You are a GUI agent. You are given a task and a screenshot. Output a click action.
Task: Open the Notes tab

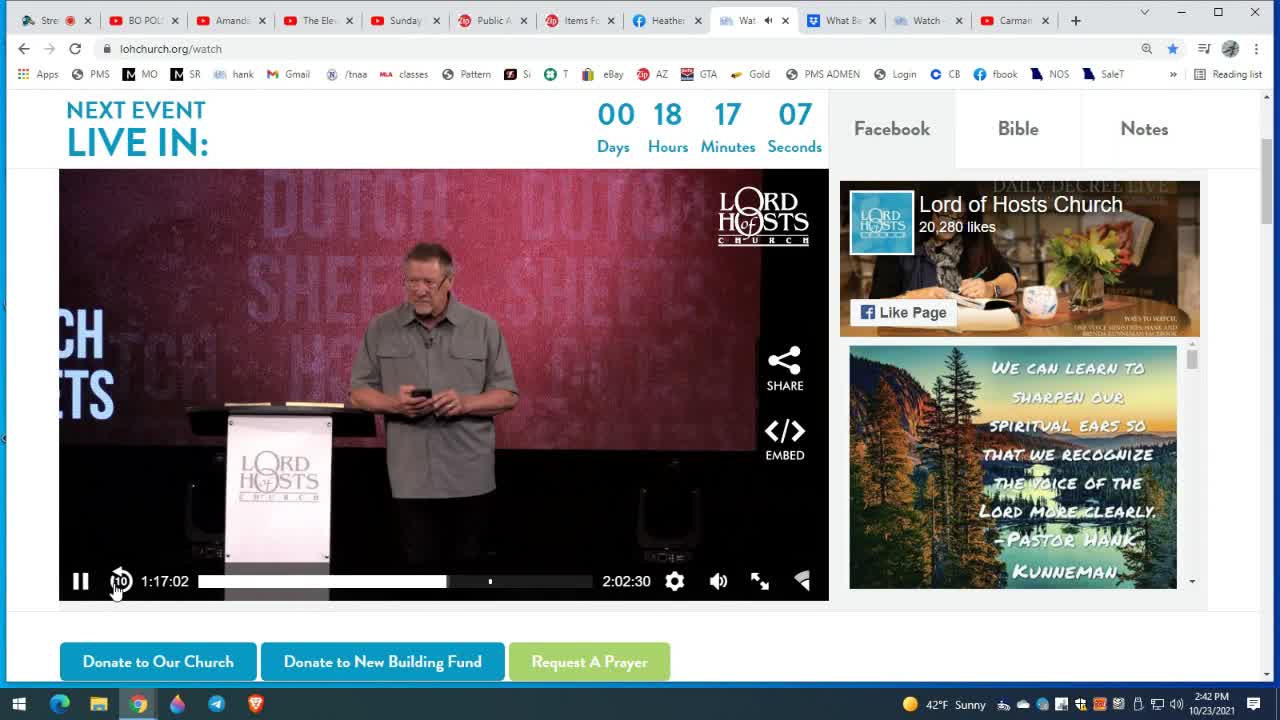(x=1144, y=129)
